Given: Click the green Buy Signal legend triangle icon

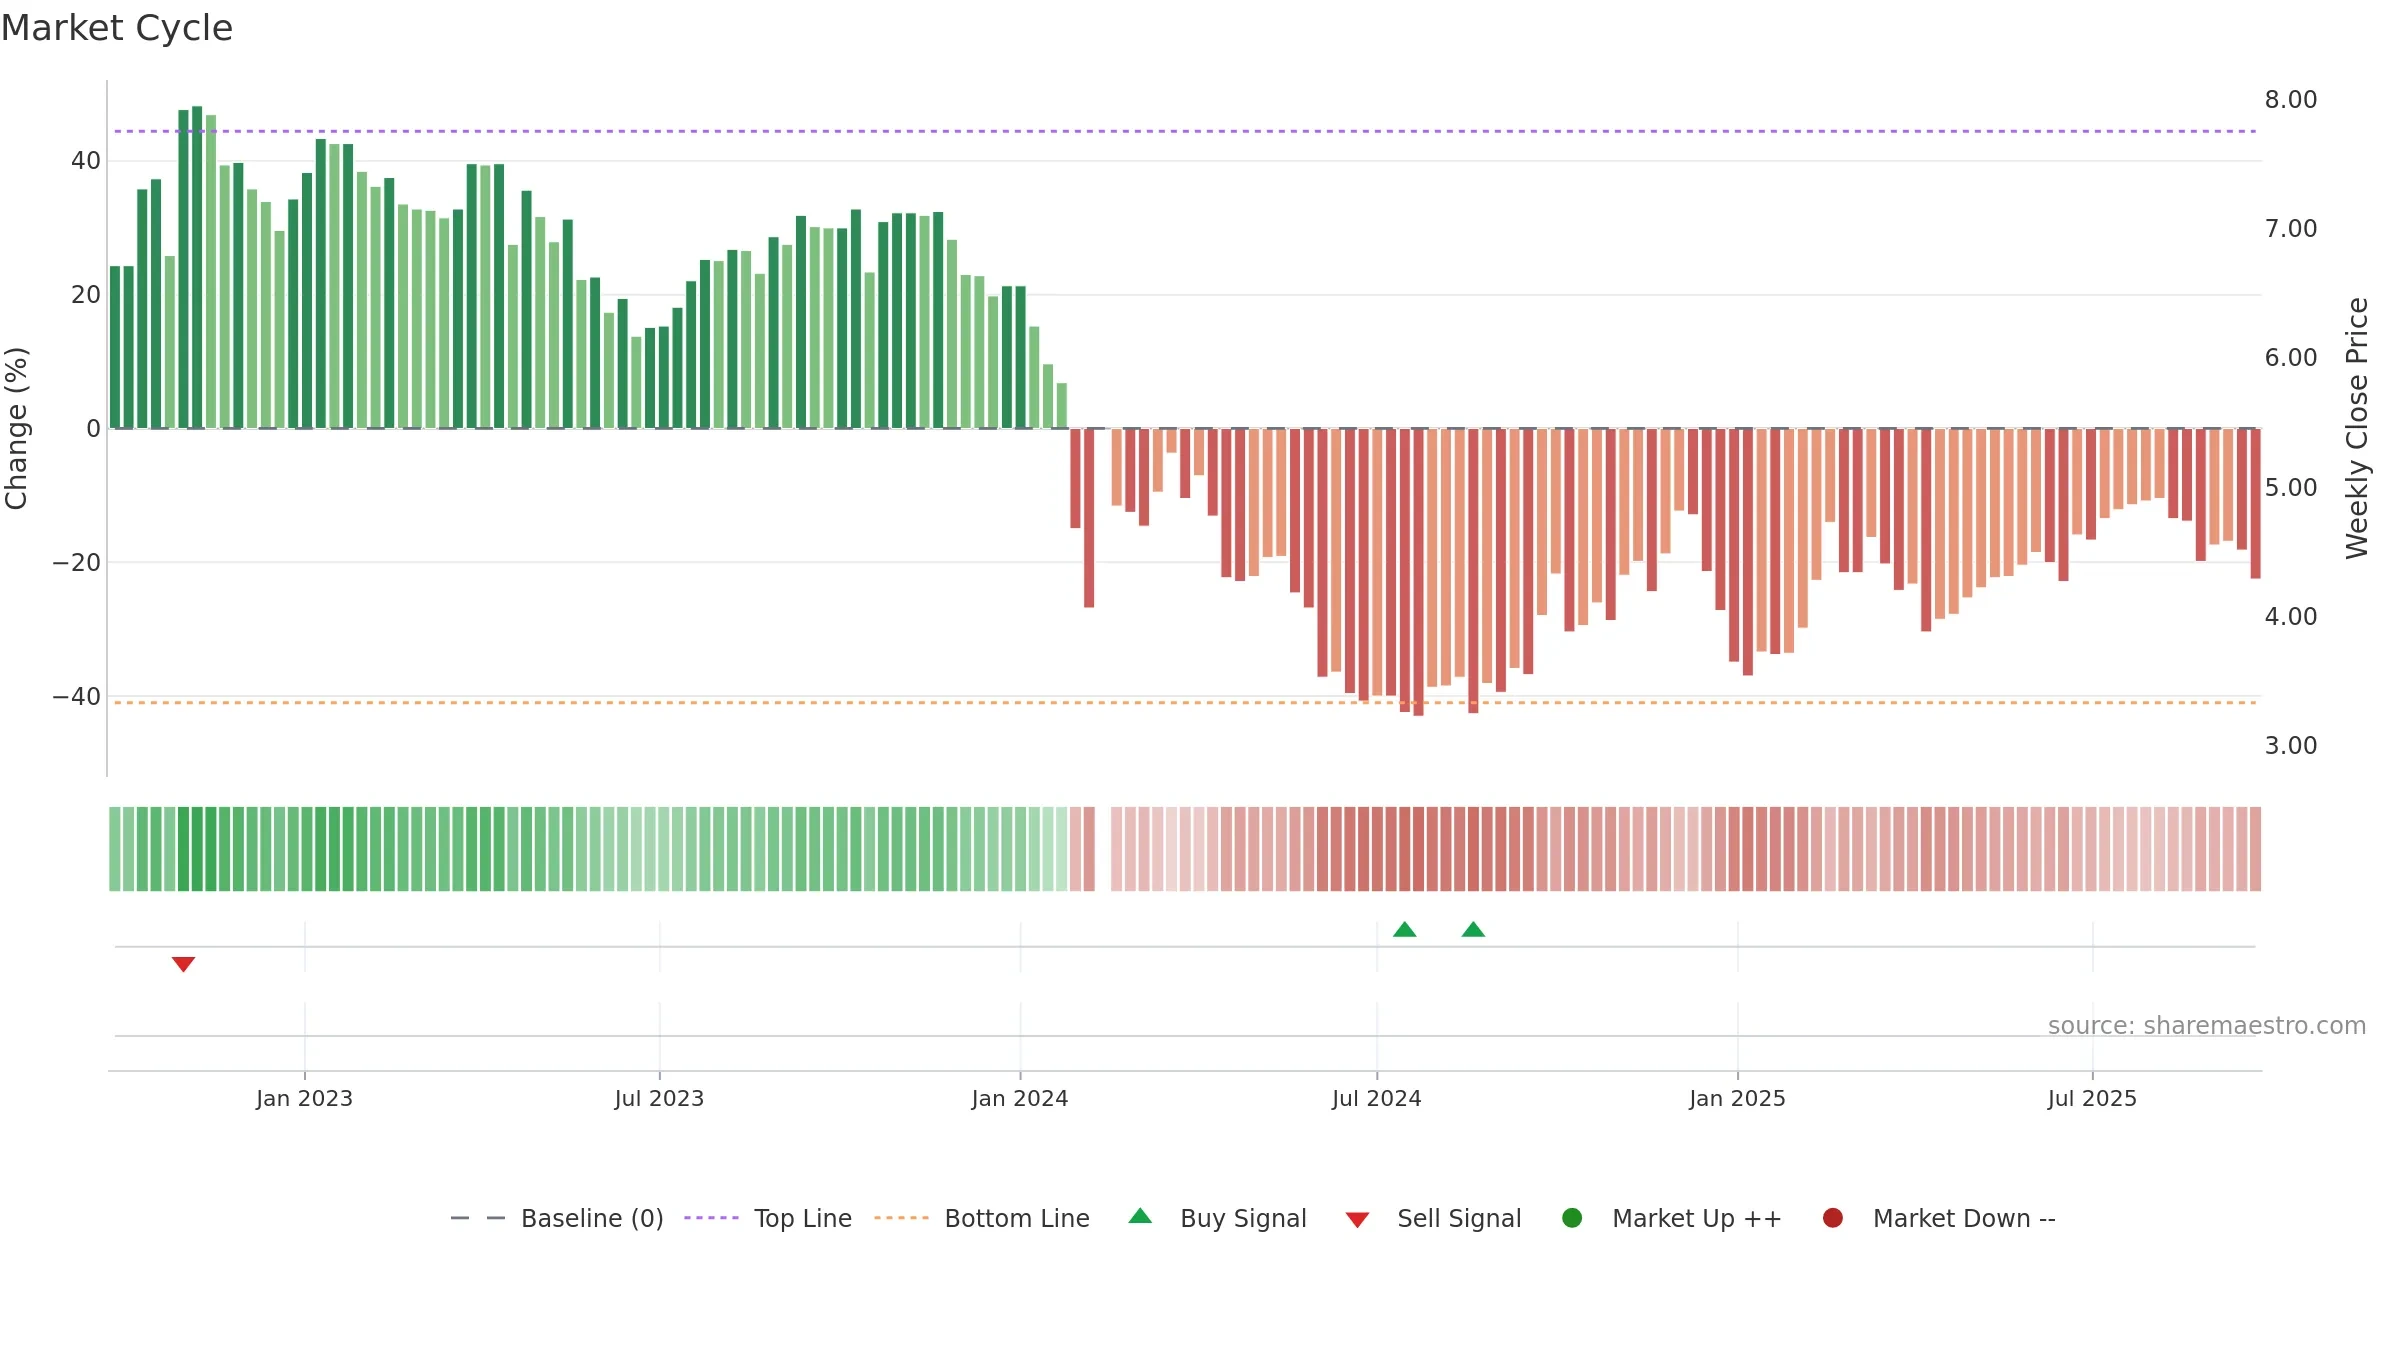Looking at the screenshot, I should (1140, 1216).
